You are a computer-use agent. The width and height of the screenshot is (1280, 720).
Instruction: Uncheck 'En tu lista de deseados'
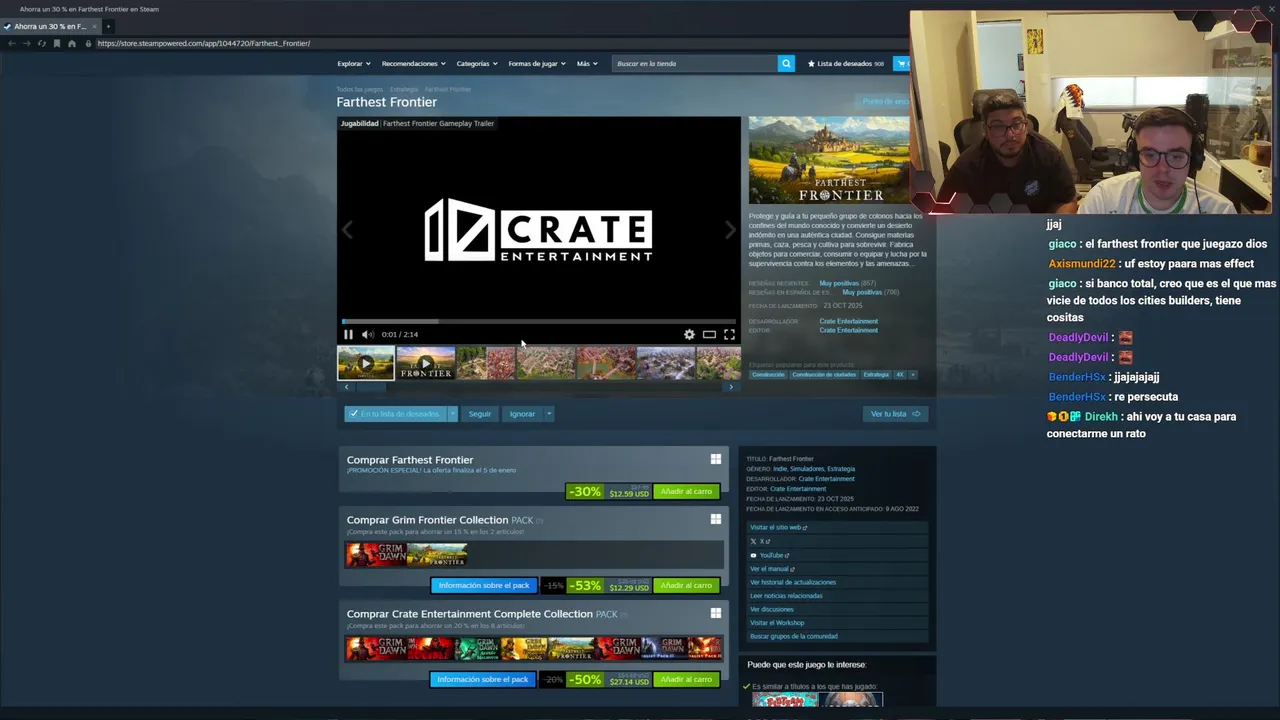pyautogui.click(x=394, y=413)
